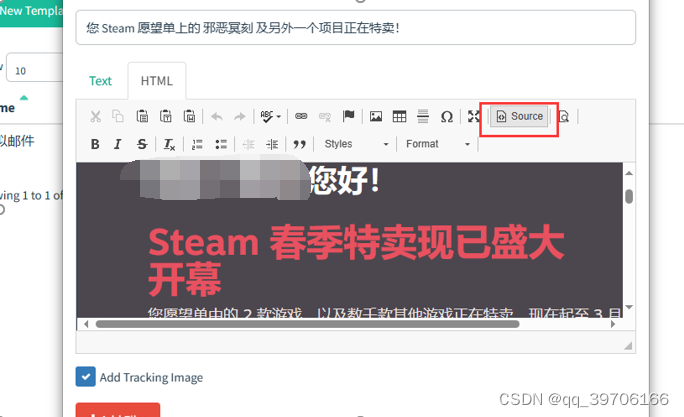Image resolution: width=684 pixels, height=417 pixels.
Task: Click the editor's vertical scrollbar thumb
Action: click(629, 196)
